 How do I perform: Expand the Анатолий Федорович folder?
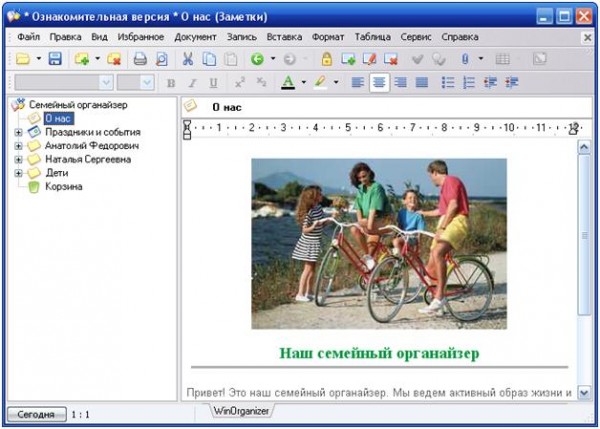tap(18, 146)
